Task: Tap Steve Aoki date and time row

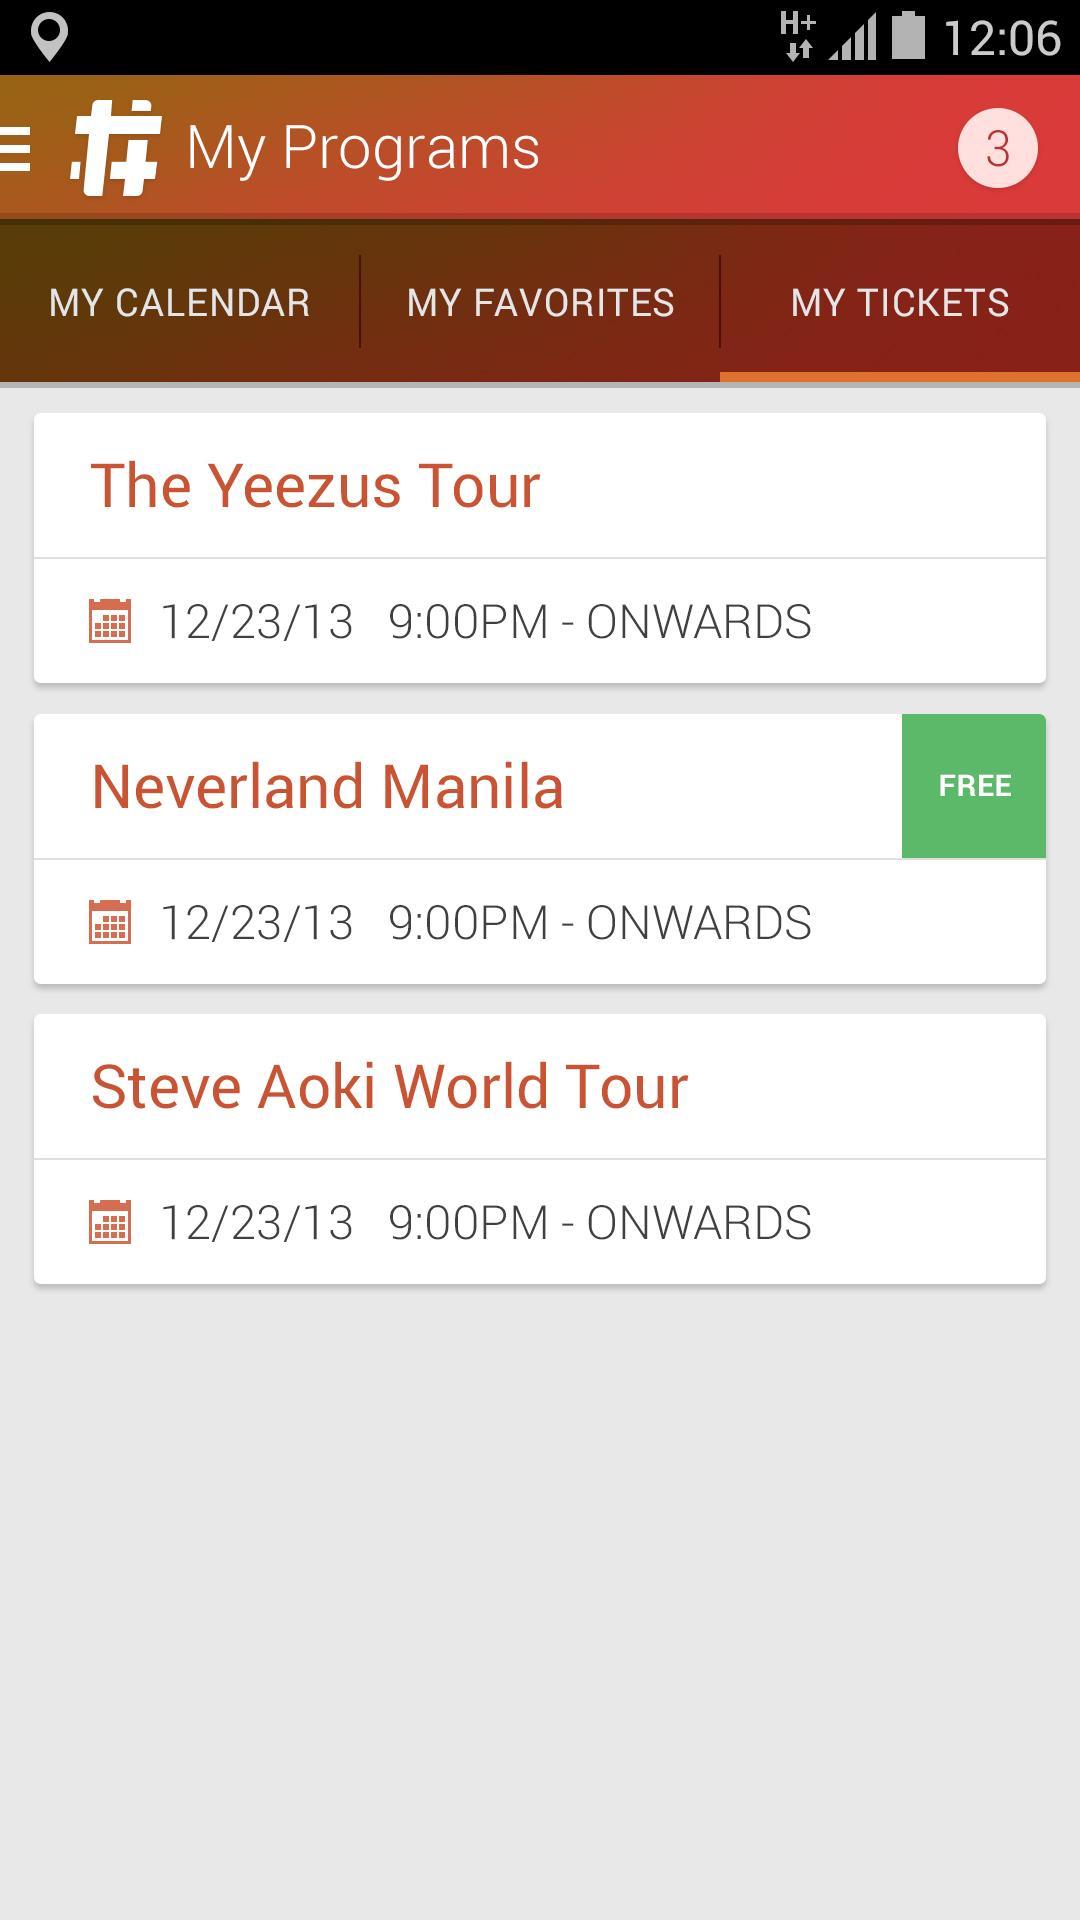Action: (x=540, y=1222)
